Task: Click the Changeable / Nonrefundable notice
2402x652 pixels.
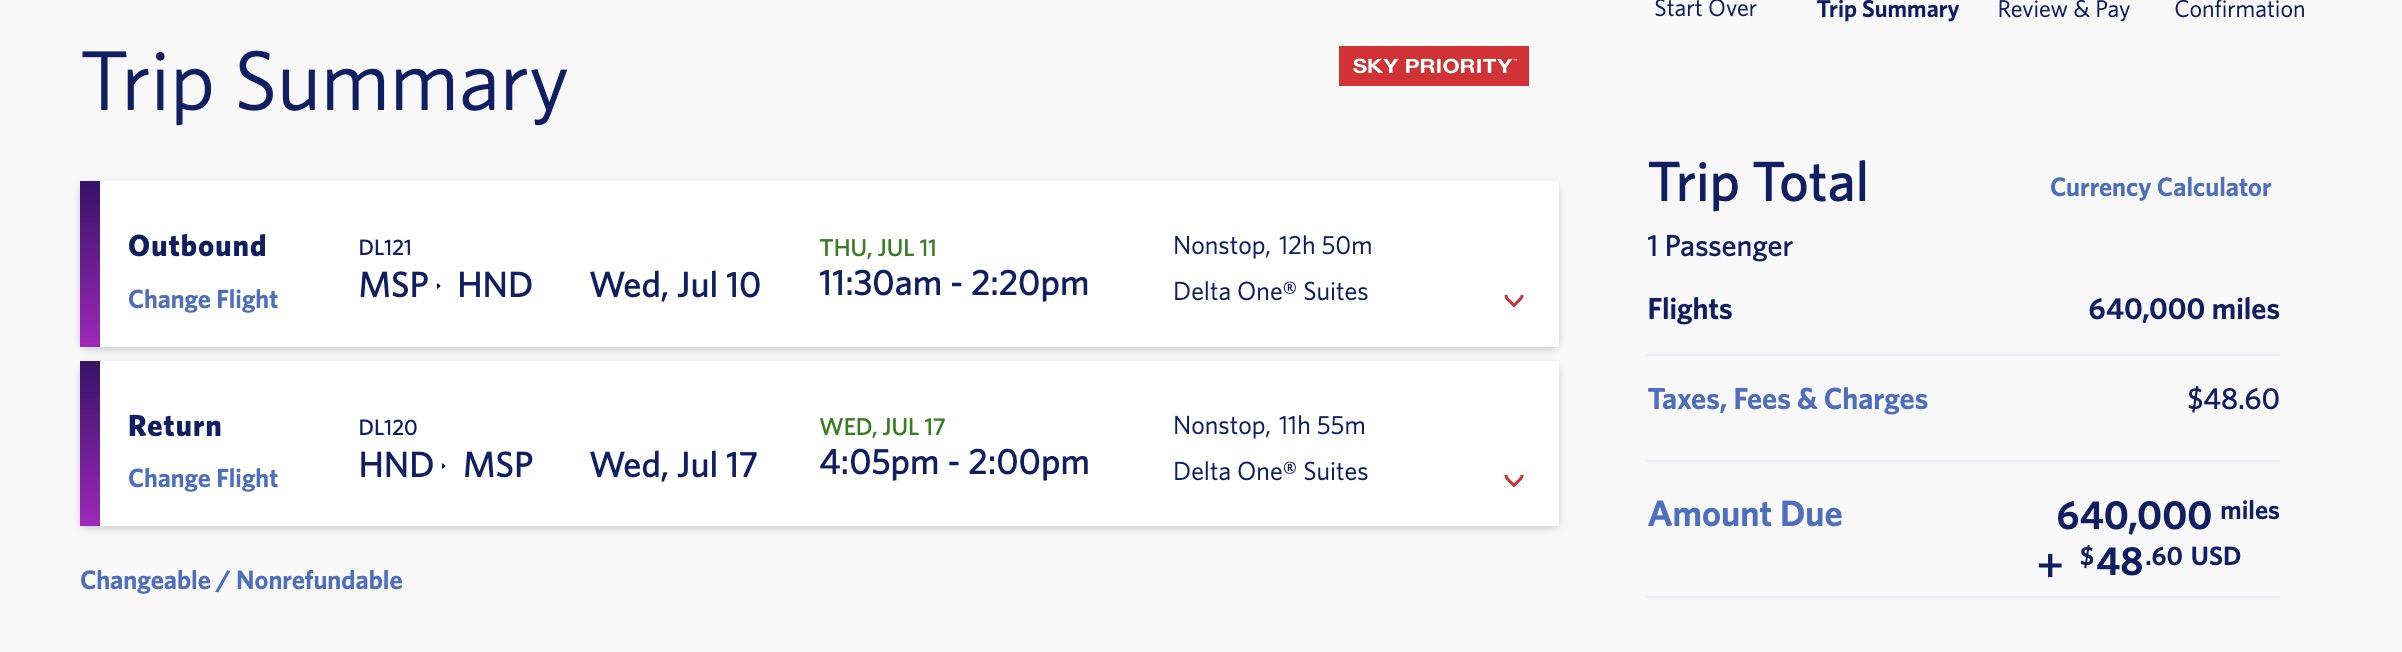Action: click(241, 579)
